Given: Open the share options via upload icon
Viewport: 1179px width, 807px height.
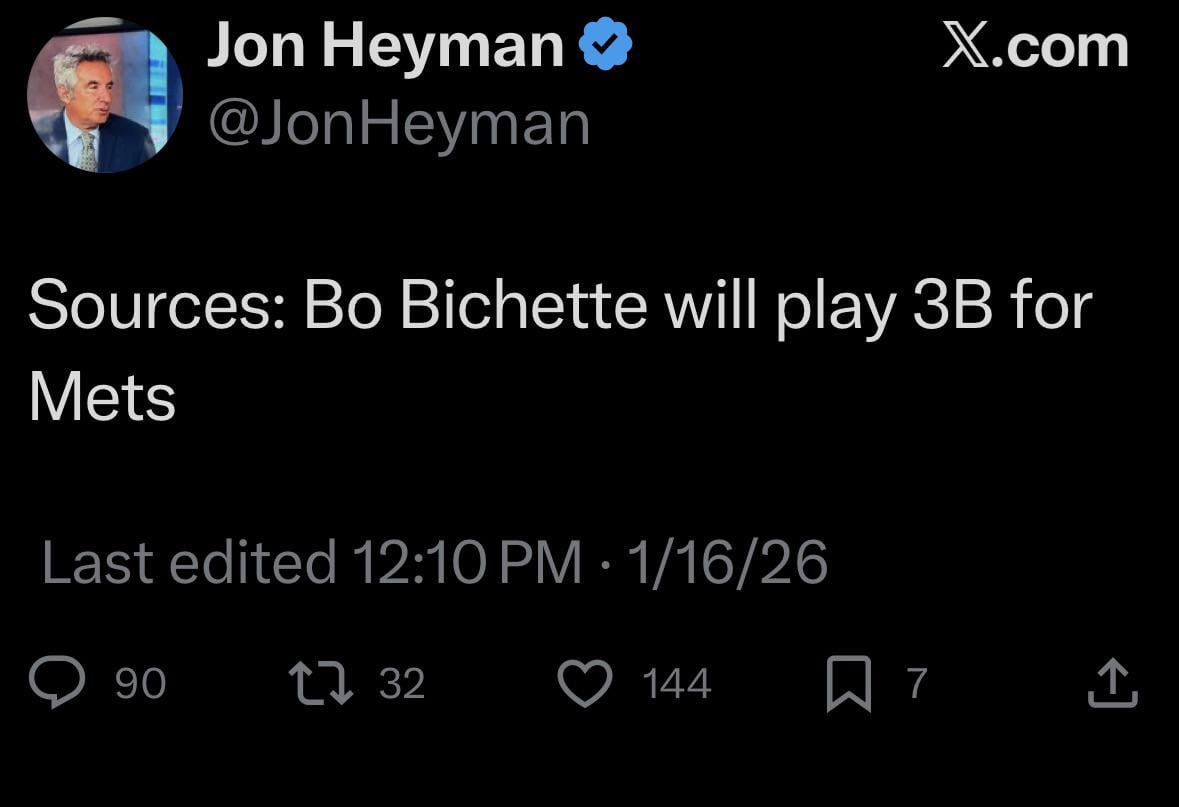Looking at the screenshot, I should coord(1113,683).
